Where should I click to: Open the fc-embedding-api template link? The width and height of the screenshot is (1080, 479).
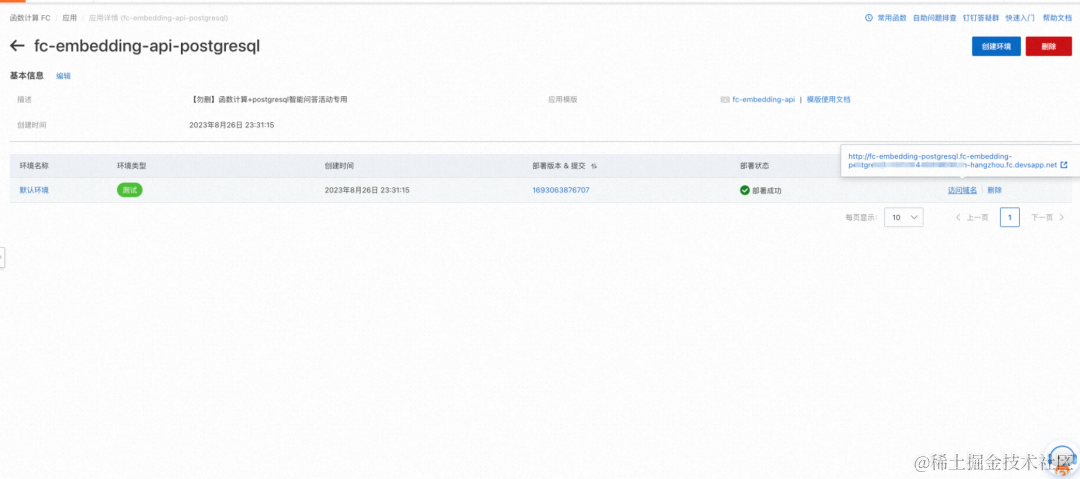click(x=763, y=100)
